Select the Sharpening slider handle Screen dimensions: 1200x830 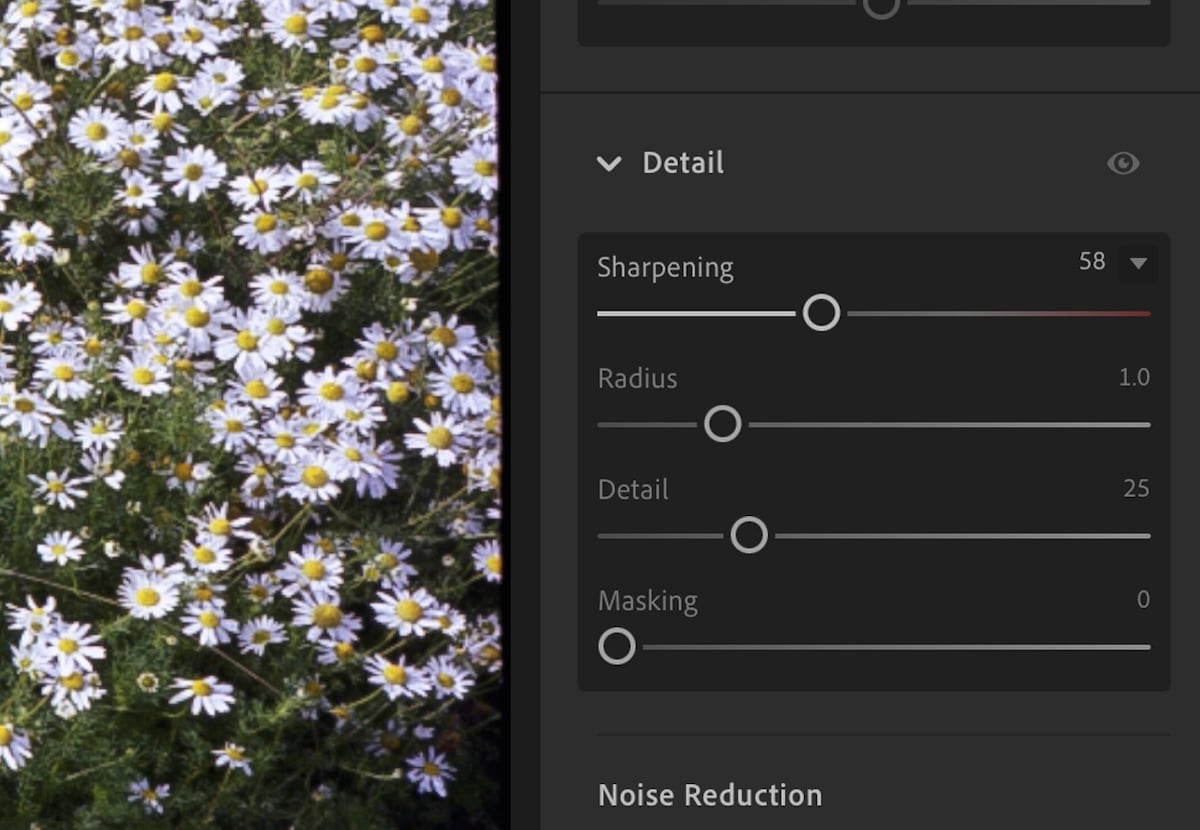(x=821, y=313)
